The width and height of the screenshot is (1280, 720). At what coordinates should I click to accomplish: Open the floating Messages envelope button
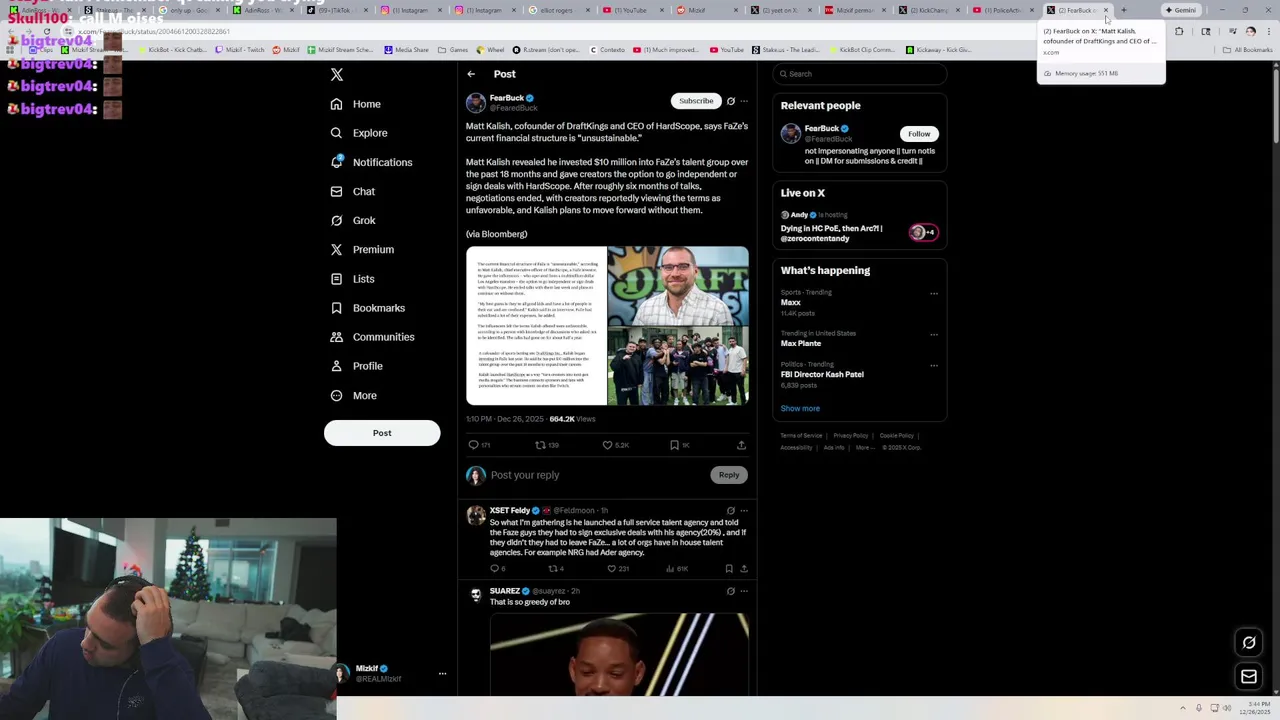point(1249,677)
